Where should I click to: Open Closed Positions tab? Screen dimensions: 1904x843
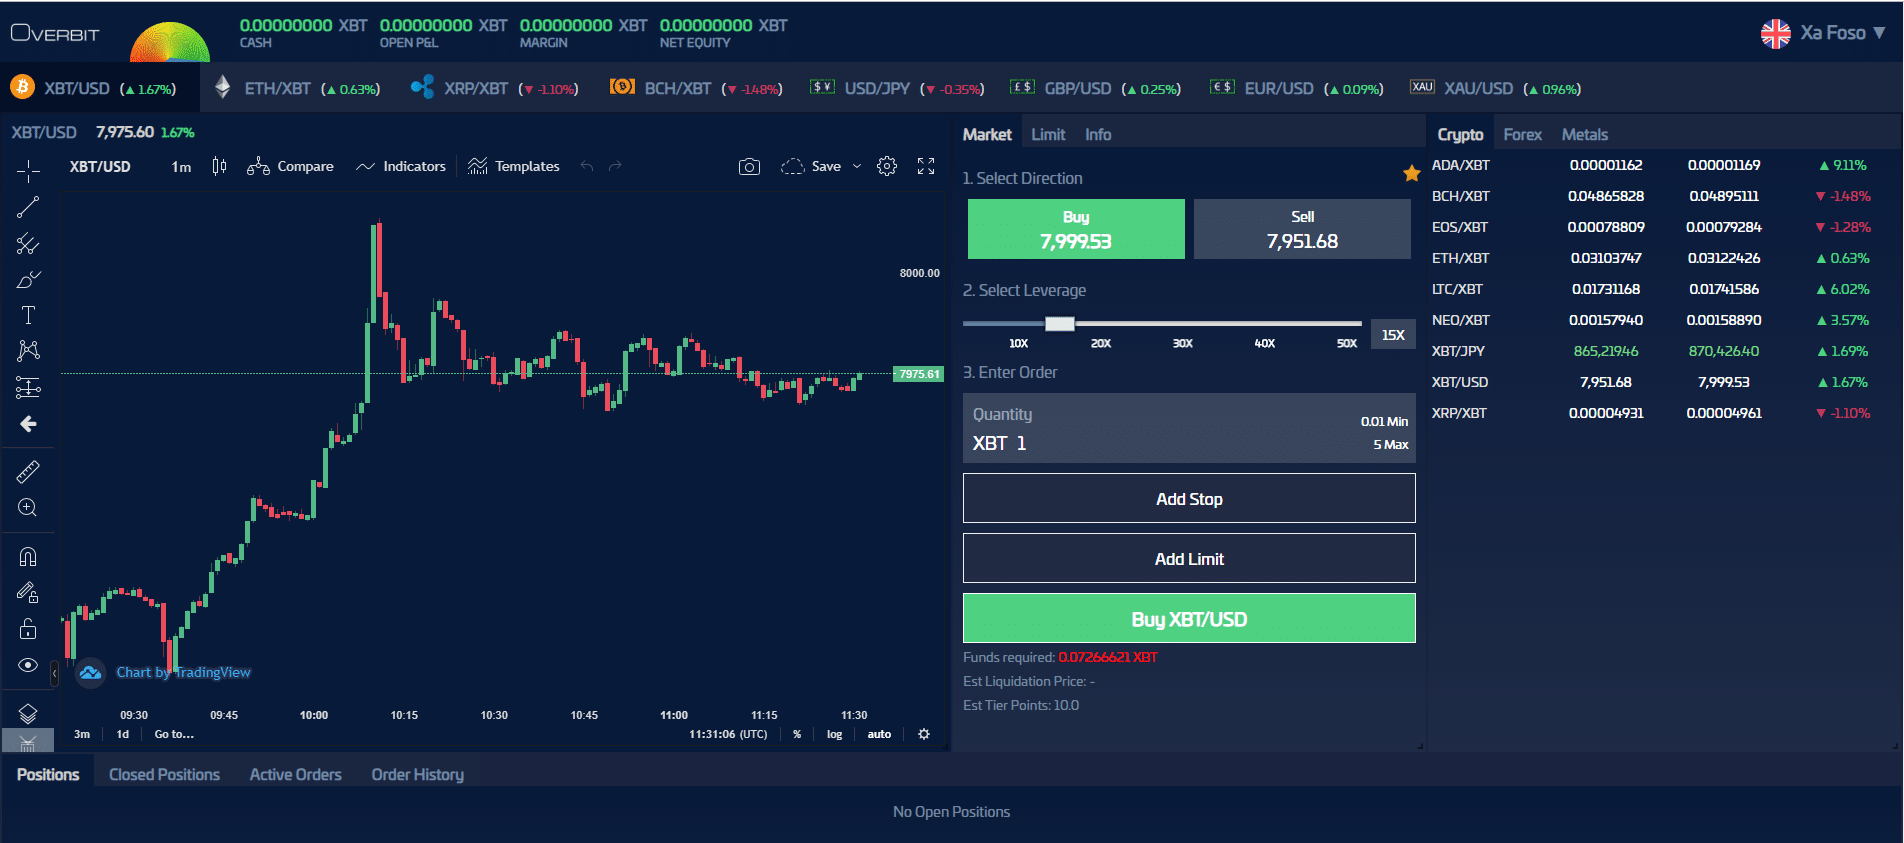[164, 774]
